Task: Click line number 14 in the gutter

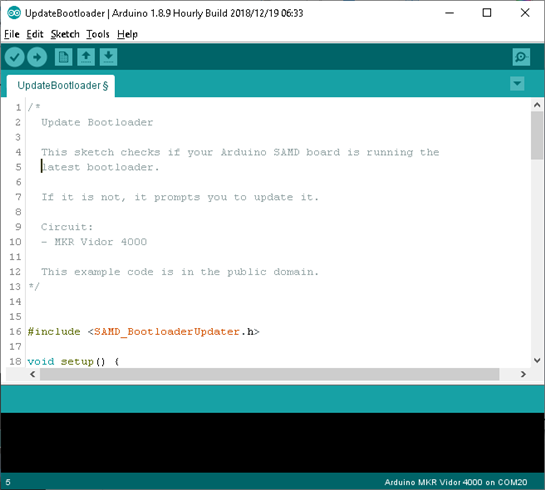Action: [15, 302]
